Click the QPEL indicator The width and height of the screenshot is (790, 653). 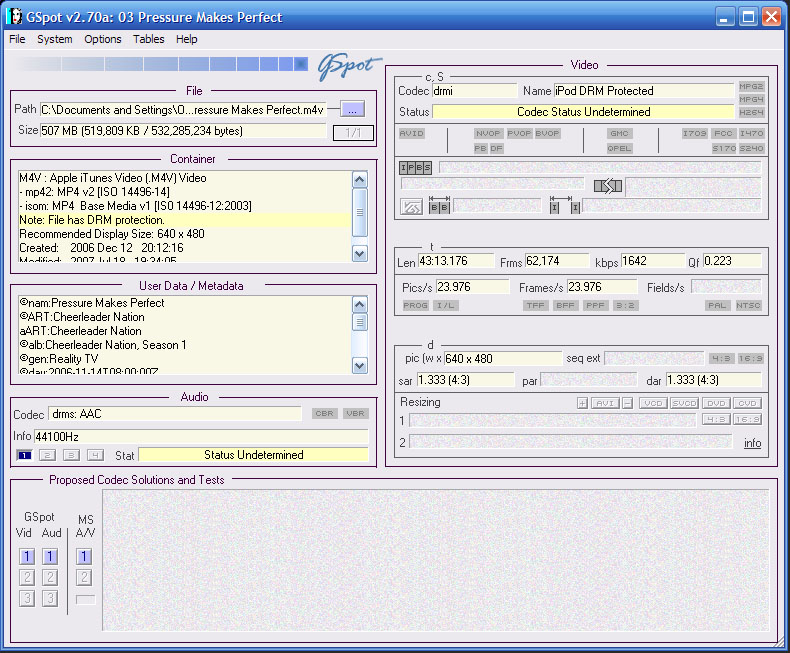[619, 149]
